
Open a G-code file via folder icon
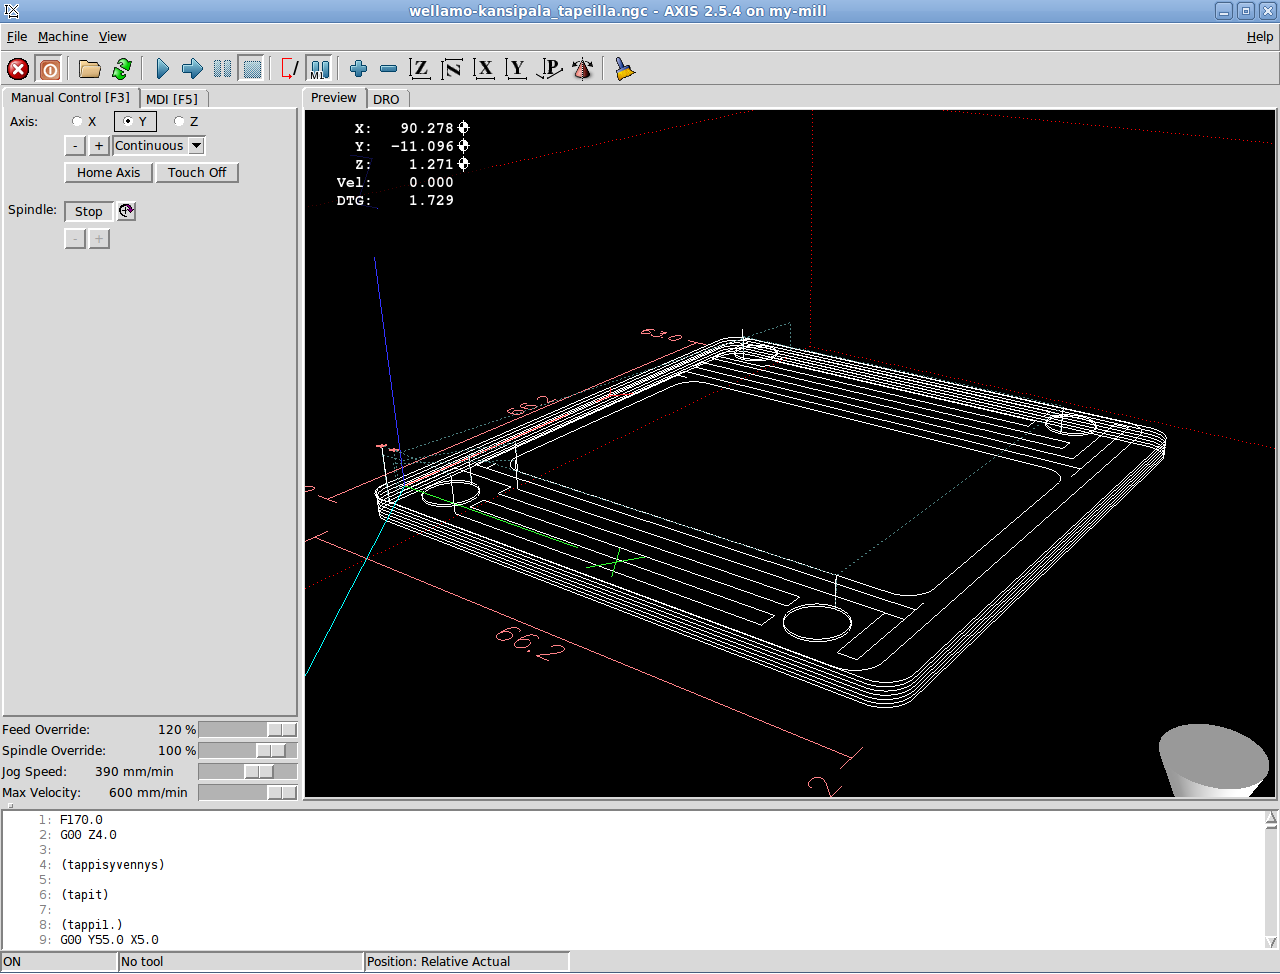coord(90,69)
